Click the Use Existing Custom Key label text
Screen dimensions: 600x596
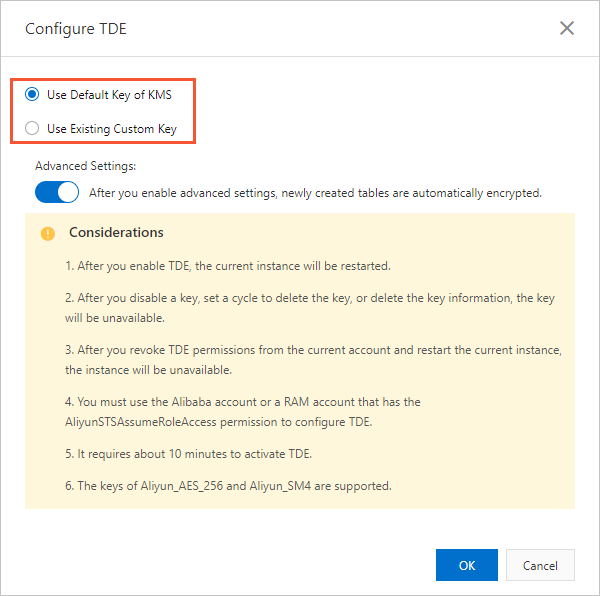(x=112, y=129)
